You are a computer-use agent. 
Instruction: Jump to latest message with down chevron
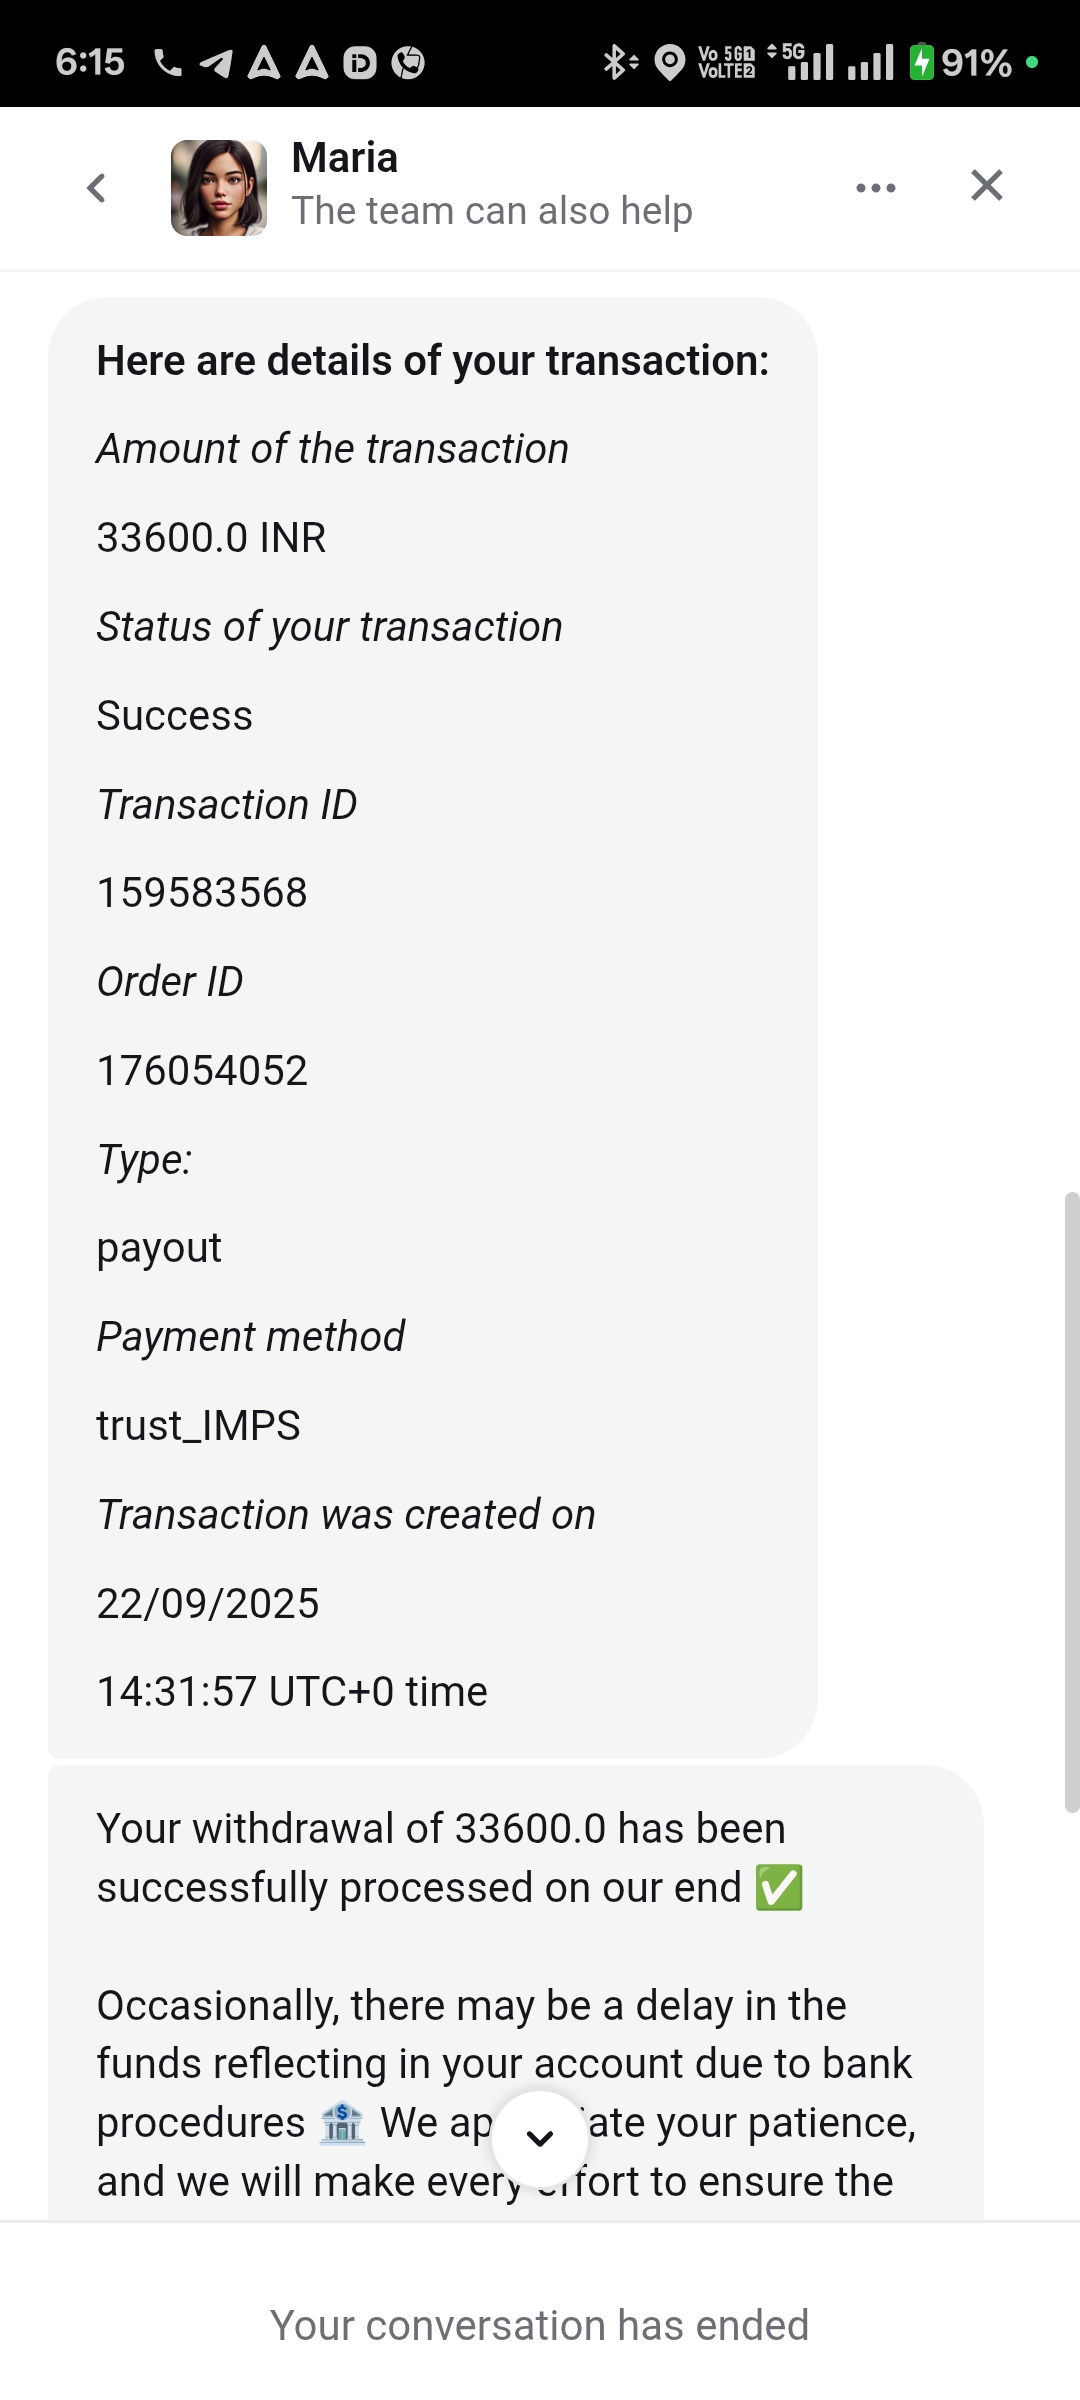(540, 2138)
